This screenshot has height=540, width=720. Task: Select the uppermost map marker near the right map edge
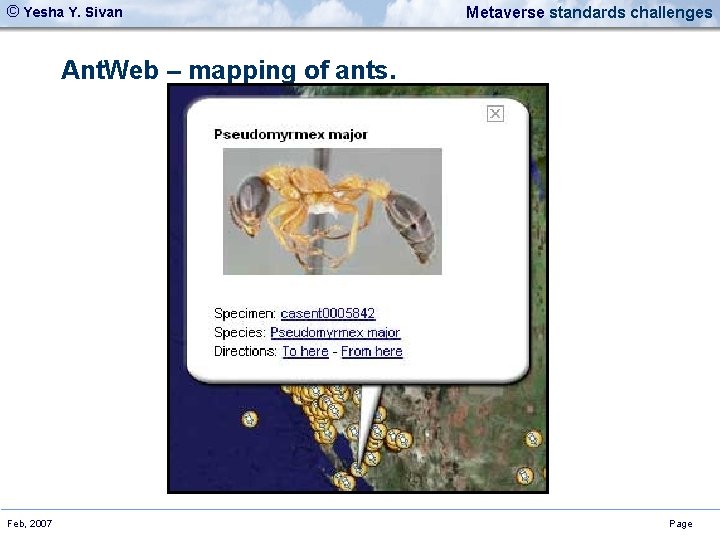click(x=533, y=439)
